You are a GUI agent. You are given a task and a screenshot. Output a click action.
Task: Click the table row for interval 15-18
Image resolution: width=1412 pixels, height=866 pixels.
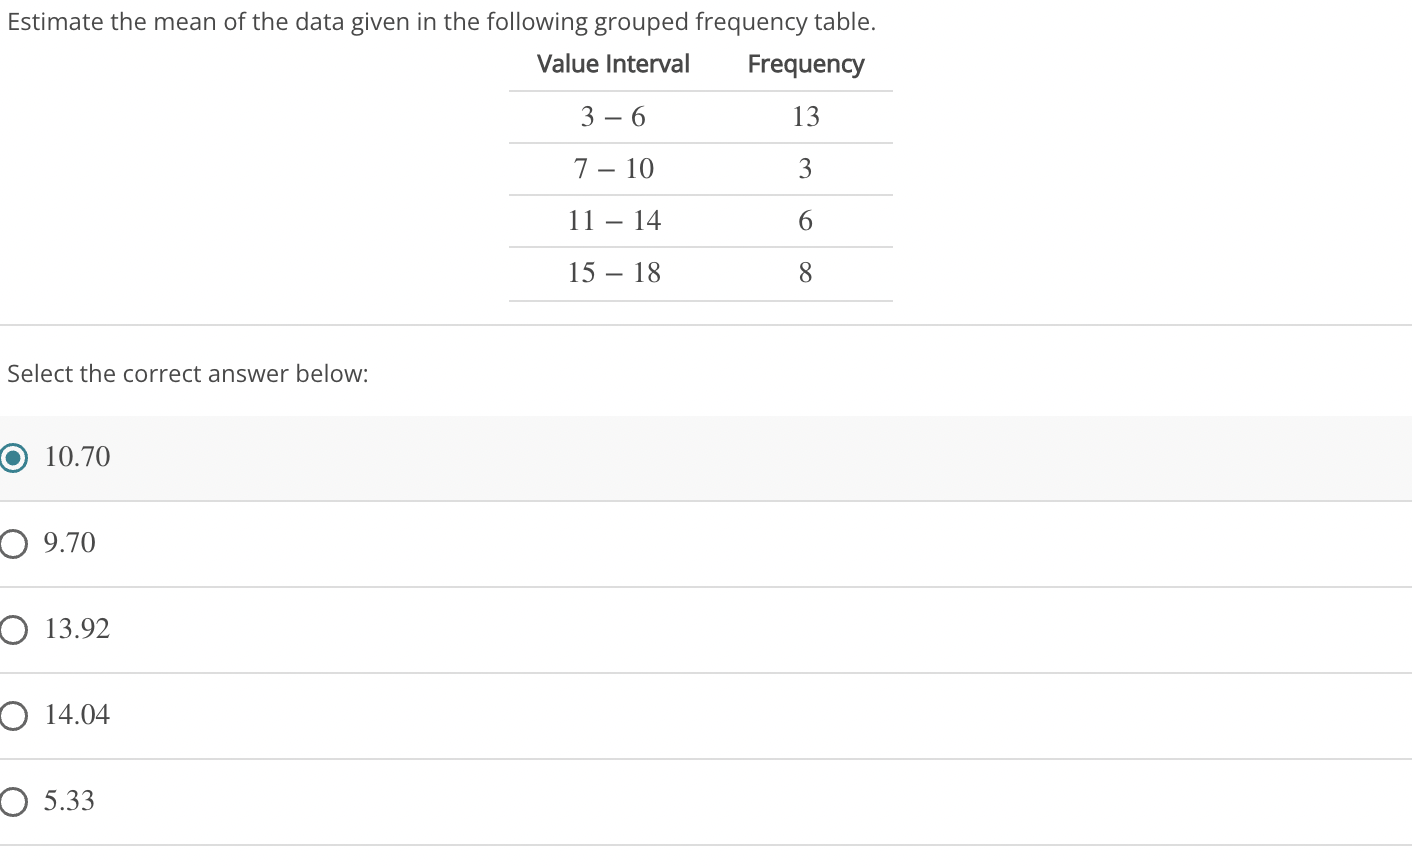coord(614,273)
